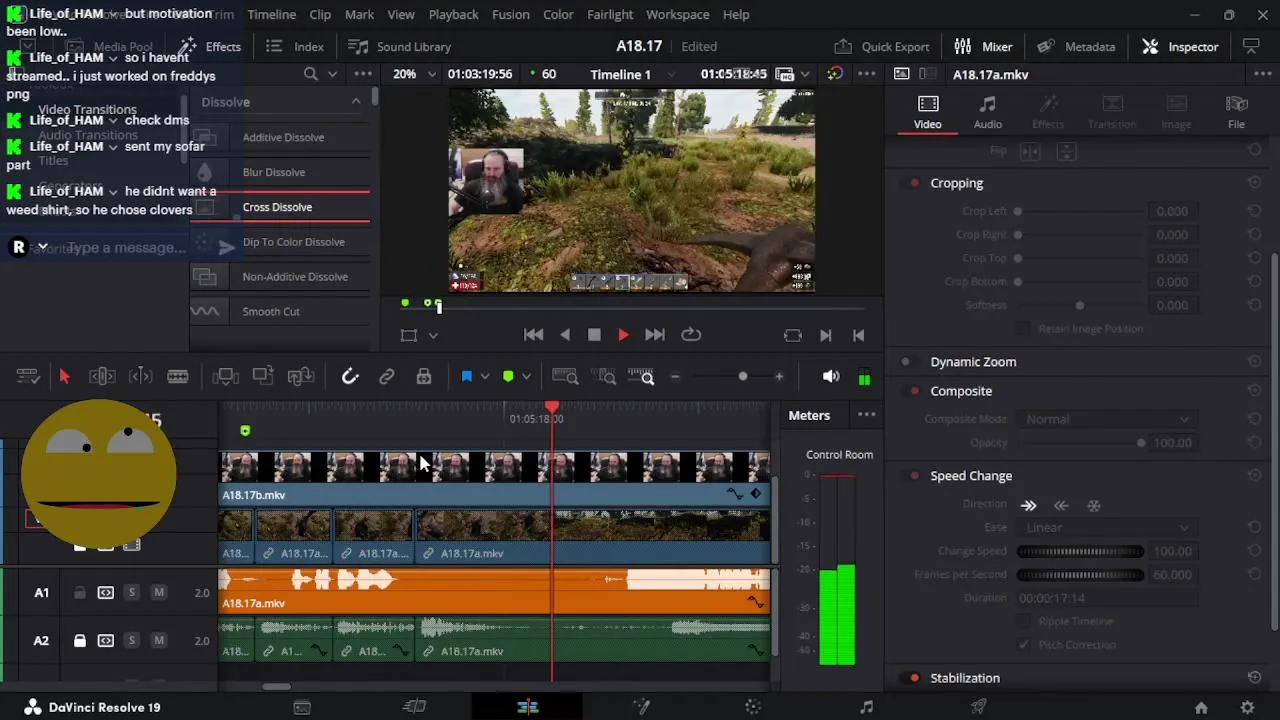Screen dimensions: 1280x720
Task: Click the Insert Clip icon
Action: tap(226, 376)
